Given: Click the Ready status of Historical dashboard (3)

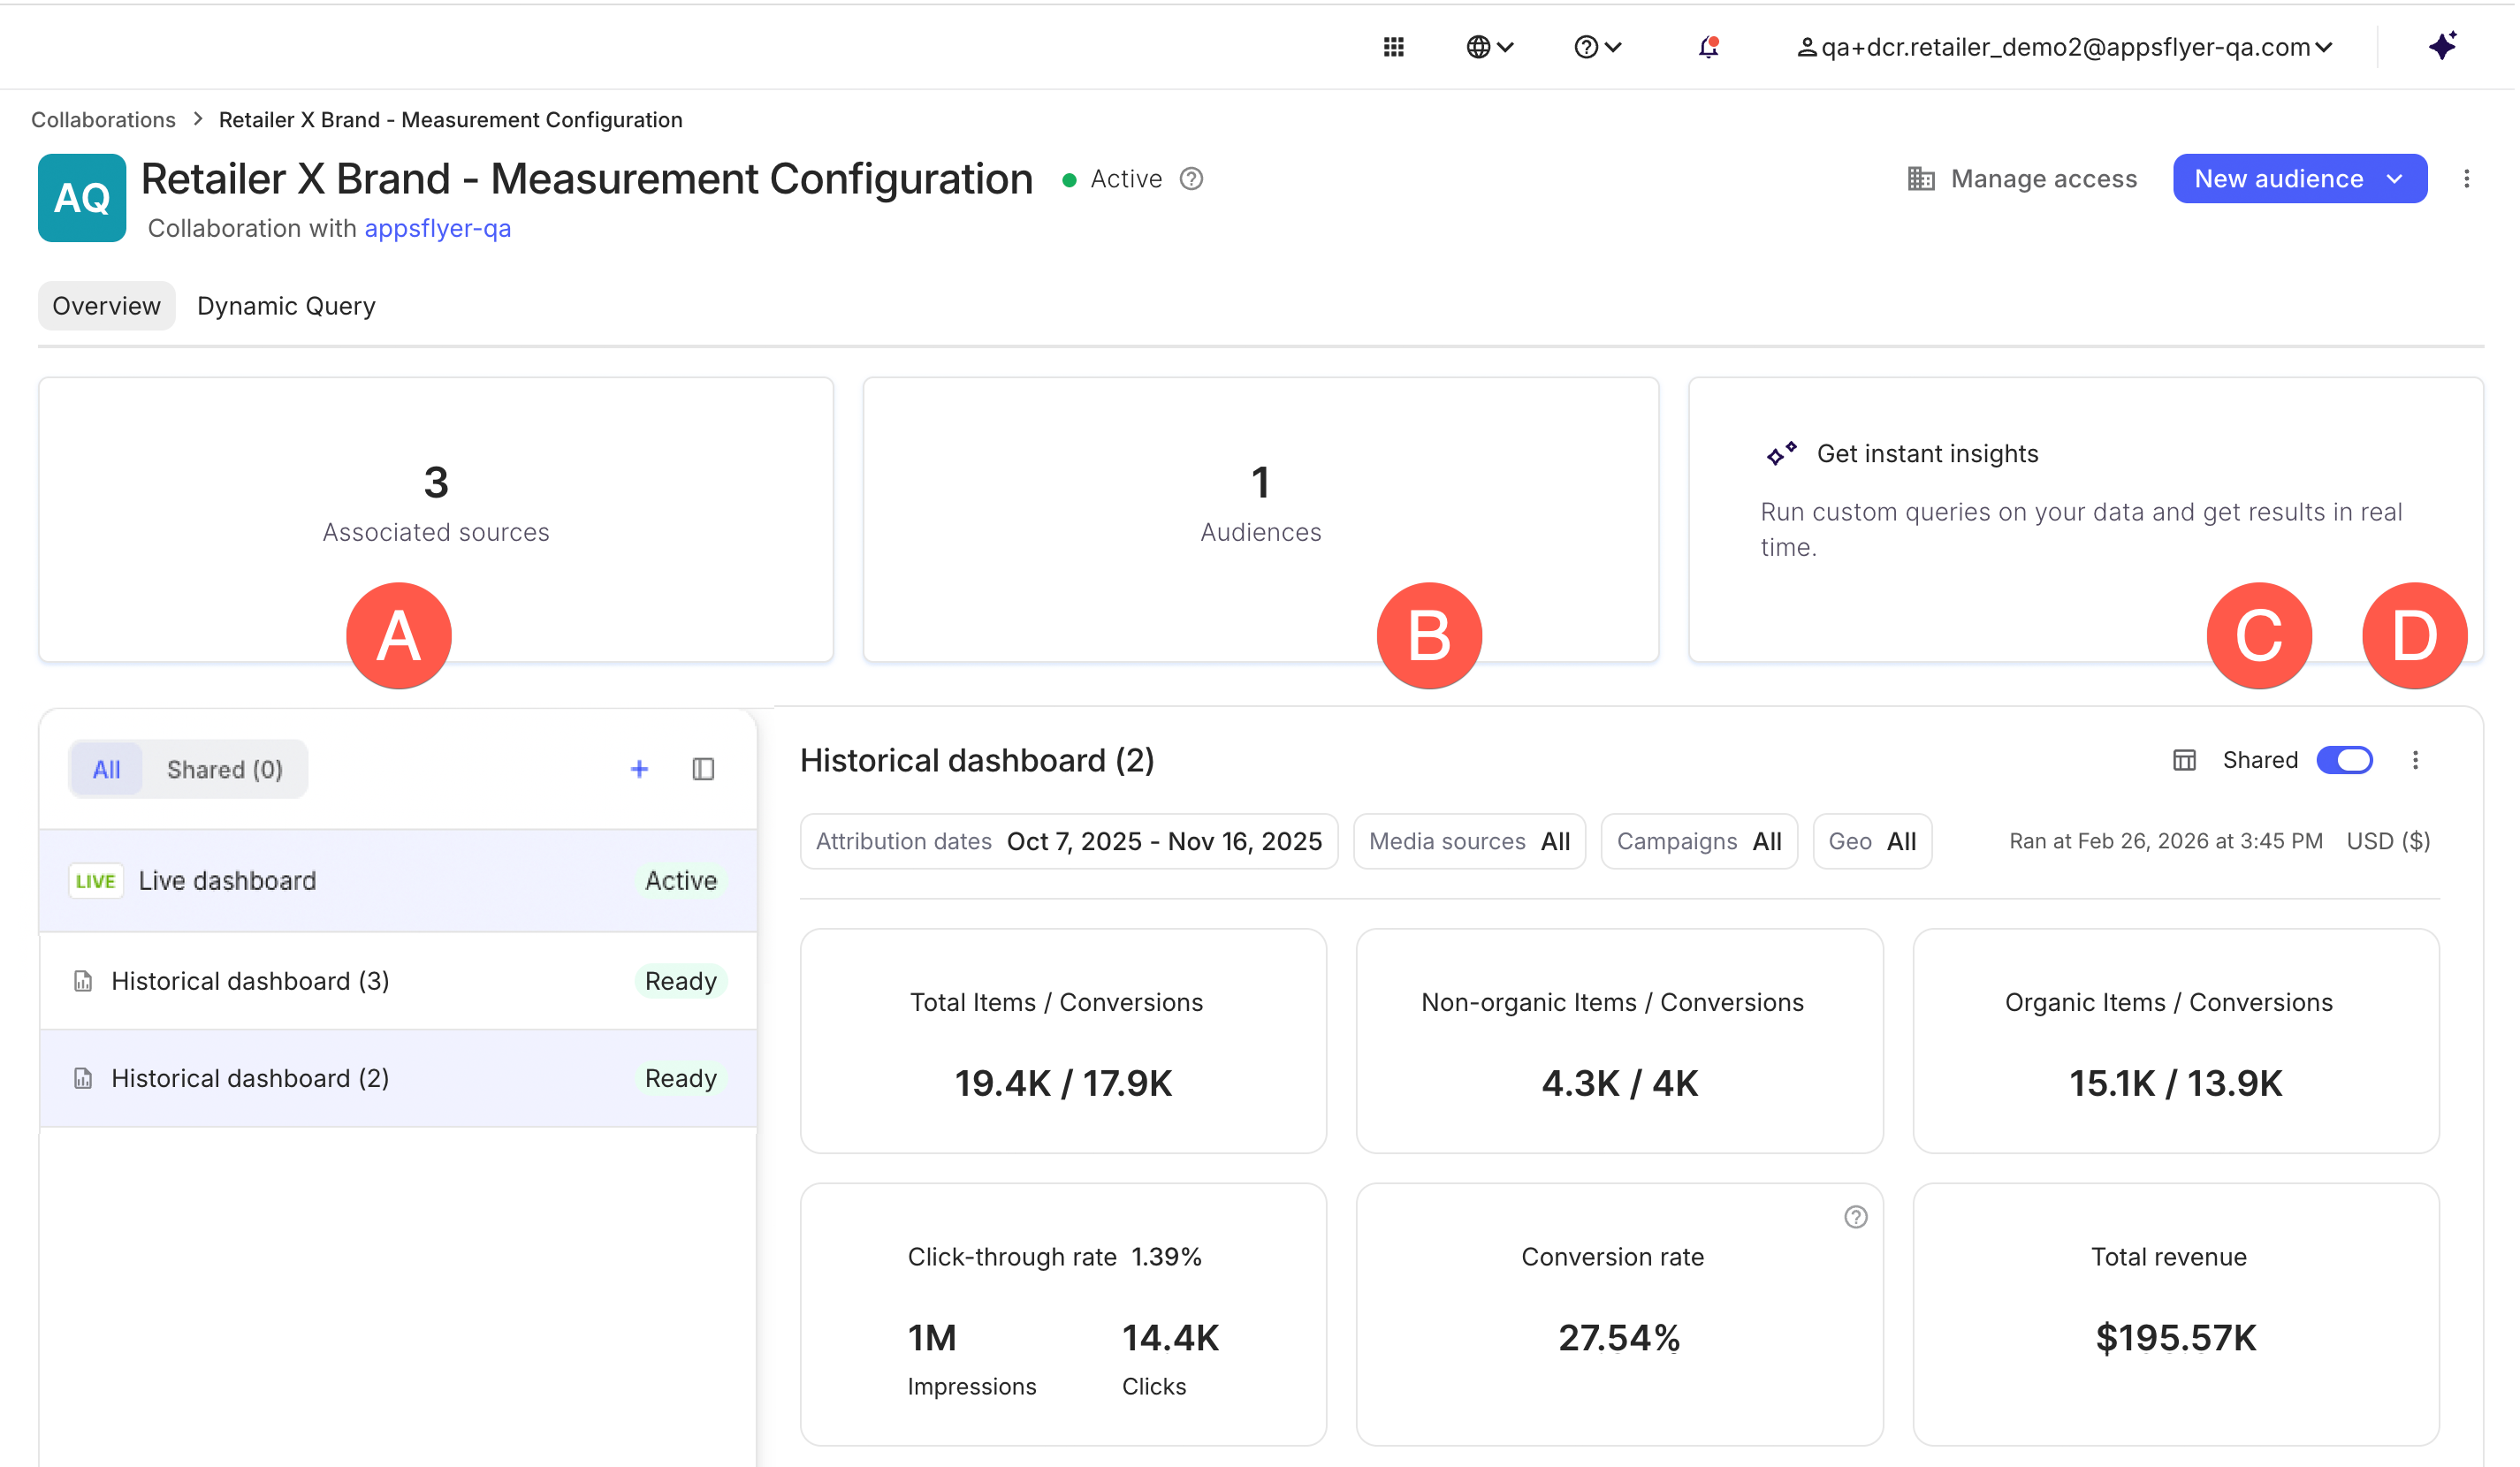Looking at the screenshot, I should tap(681, 981).
